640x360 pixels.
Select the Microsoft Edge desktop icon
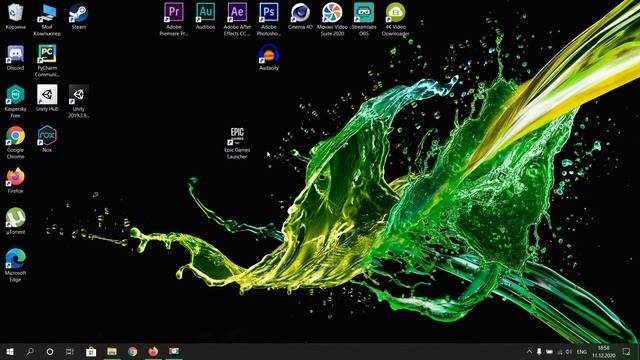pos(15,265)
